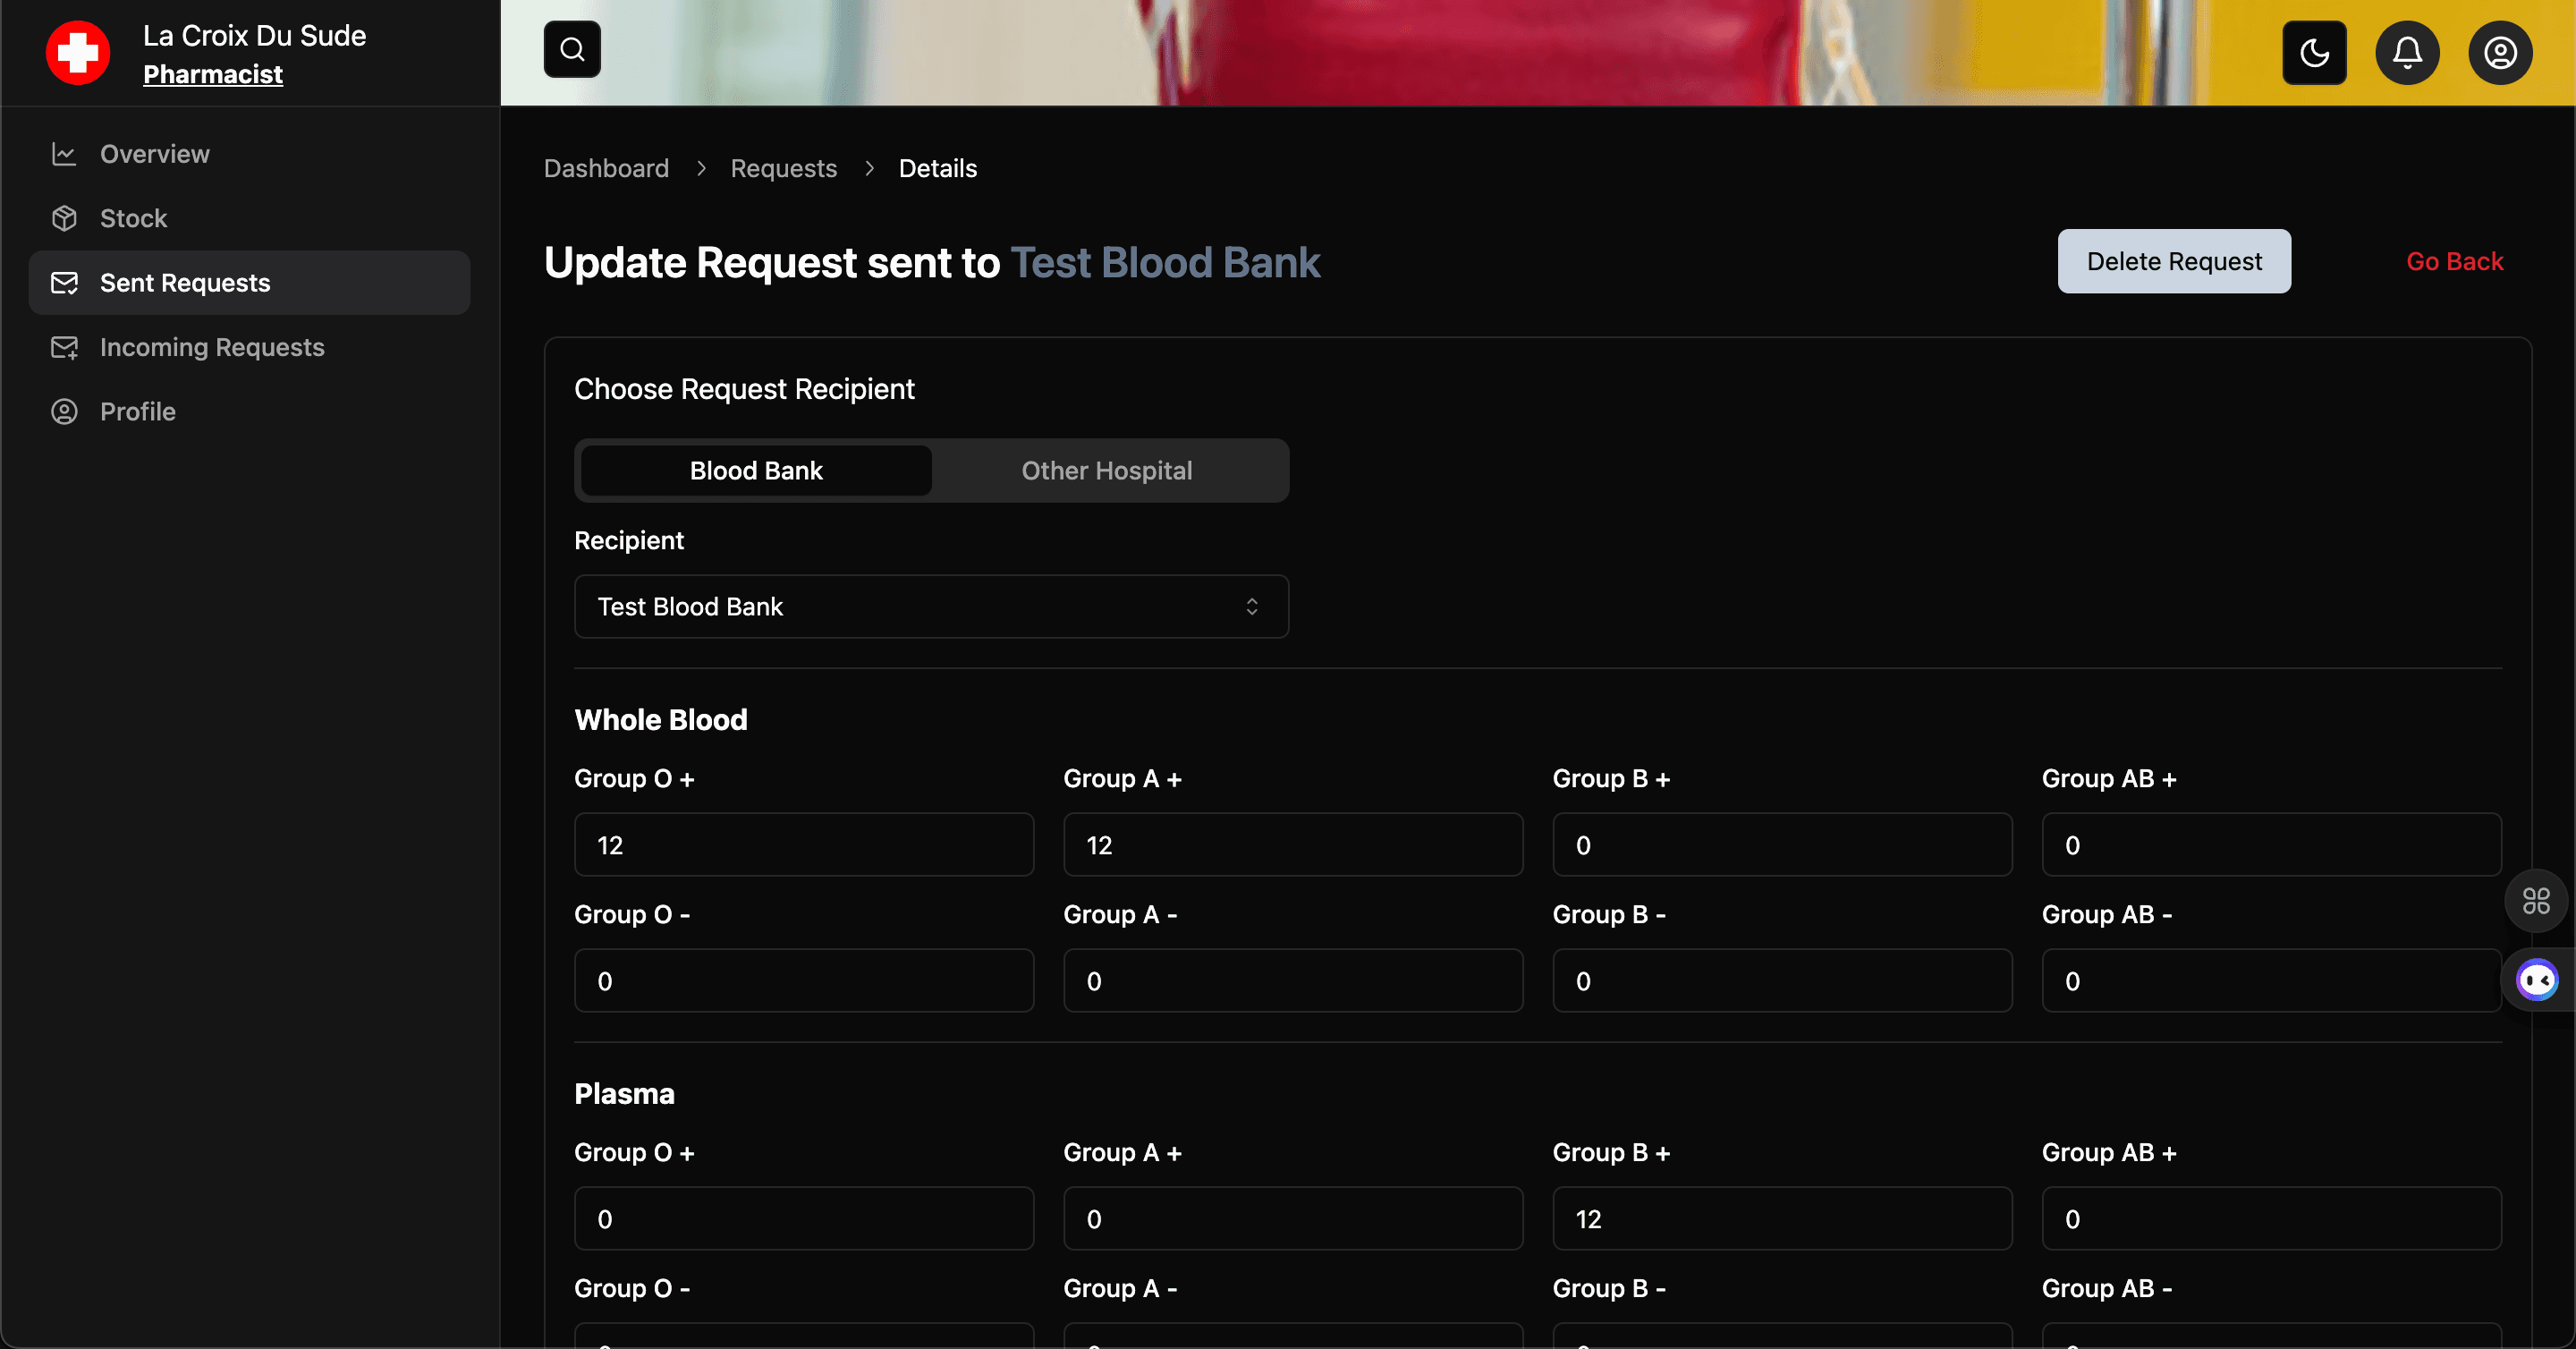Navigate to Dashboard in the breadcrumb
This screenshot has width=2576, height=1349.
pos(606,168)
